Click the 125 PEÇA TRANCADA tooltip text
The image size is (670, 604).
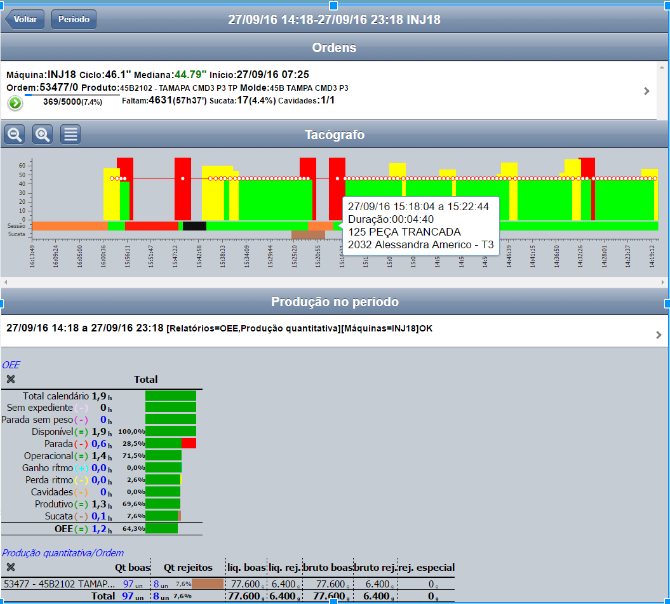point(404,232)
